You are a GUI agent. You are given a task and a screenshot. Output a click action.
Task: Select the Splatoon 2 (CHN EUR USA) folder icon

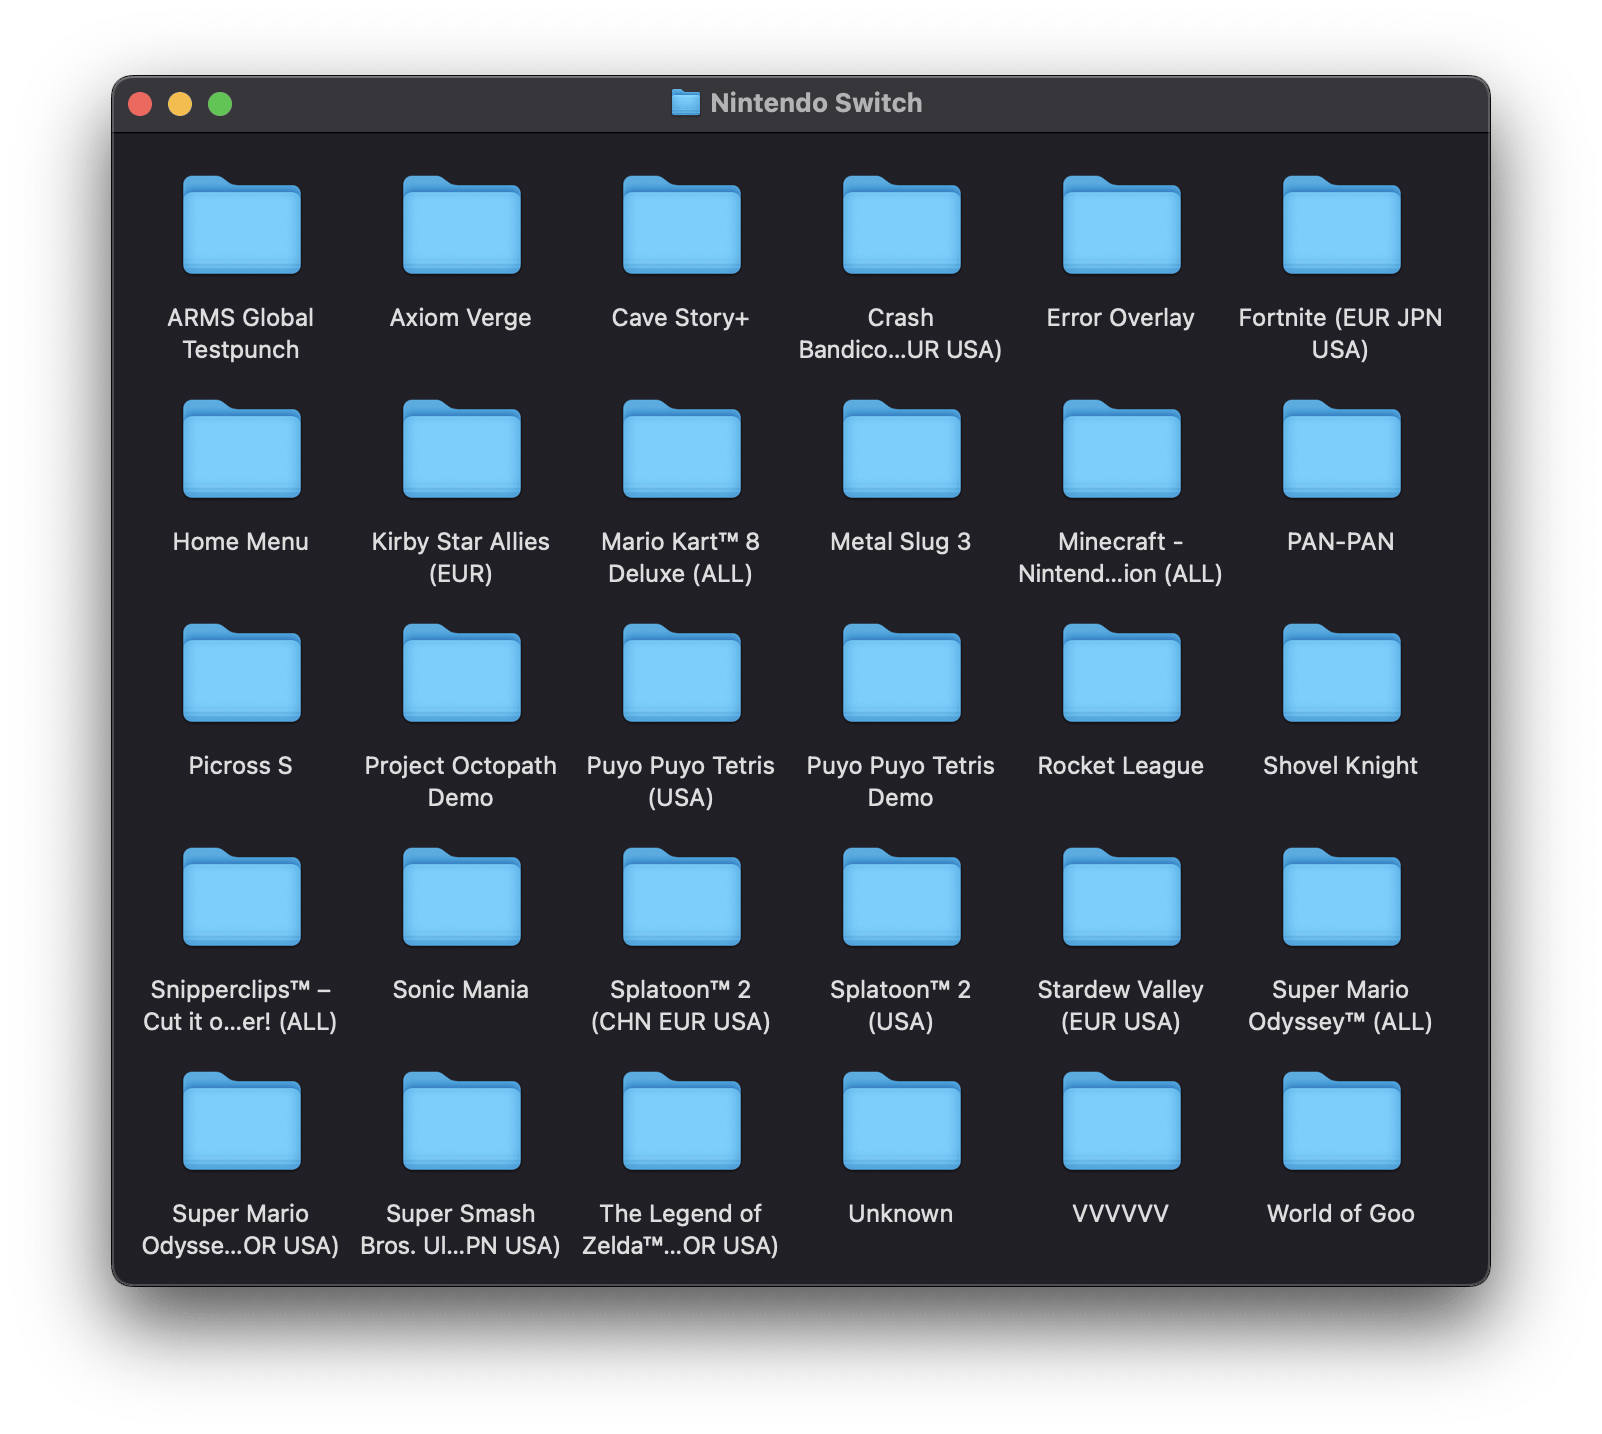point(681,897)
